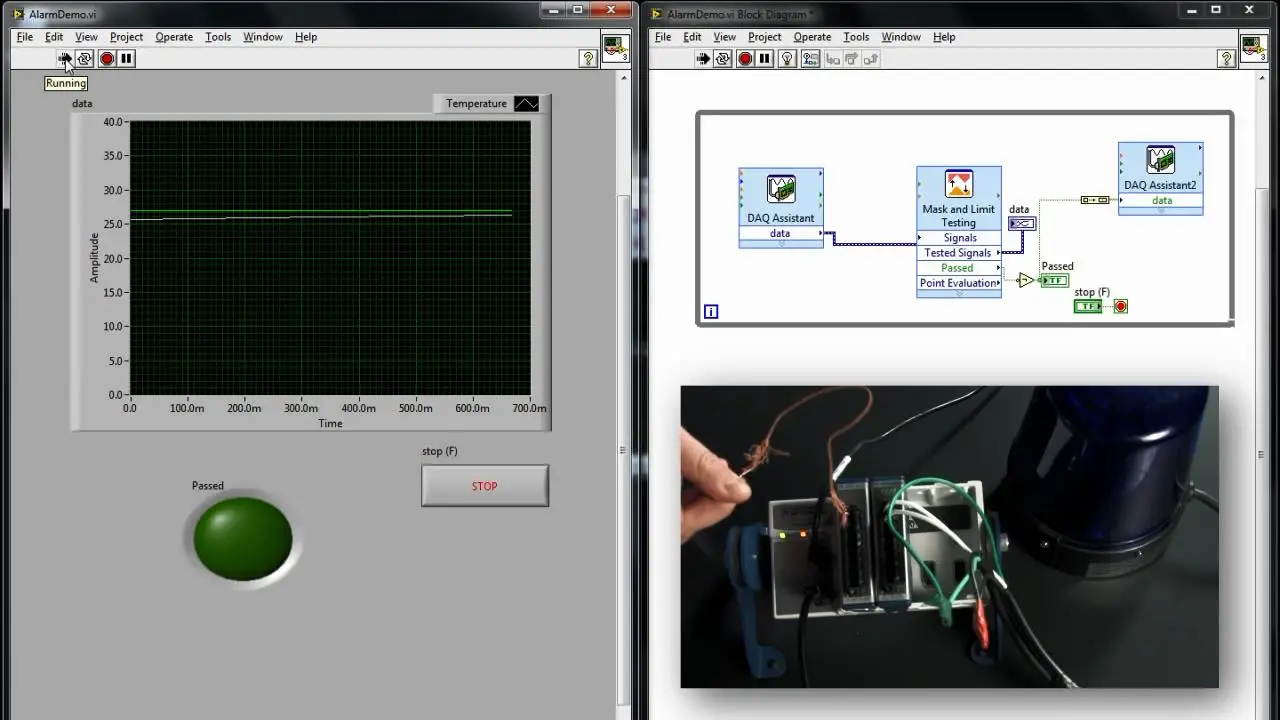Open Context Help in the front panel window
This screenshot has width=1280, height=720.
(588, 59)
